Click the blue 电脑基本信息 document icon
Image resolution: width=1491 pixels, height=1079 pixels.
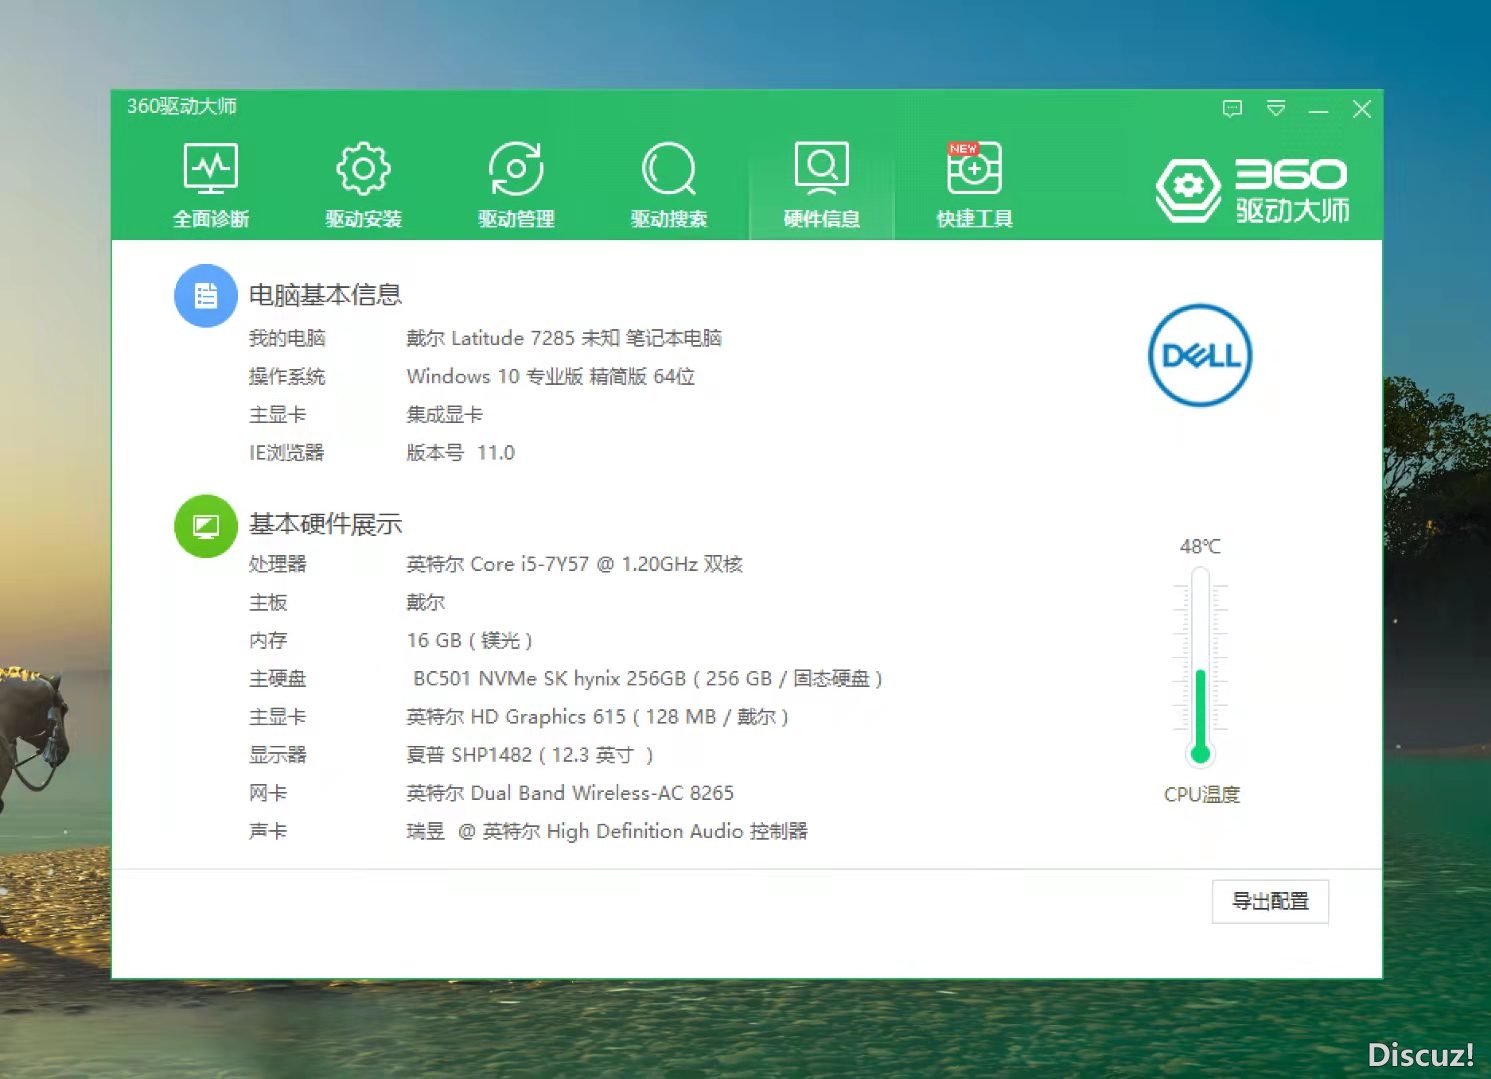tap(205, 296)
